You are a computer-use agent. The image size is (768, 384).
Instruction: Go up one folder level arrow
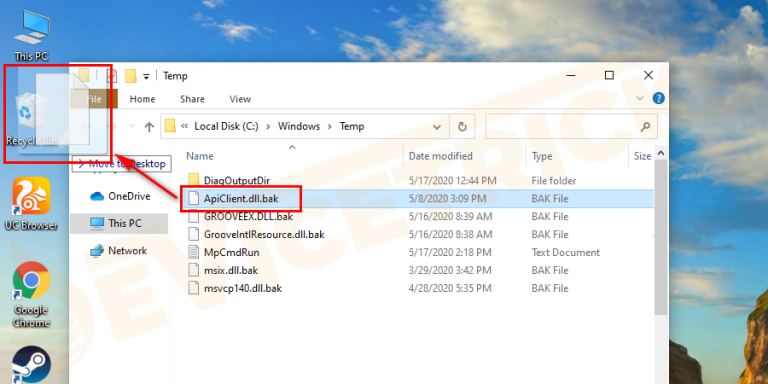coord(149,127)
